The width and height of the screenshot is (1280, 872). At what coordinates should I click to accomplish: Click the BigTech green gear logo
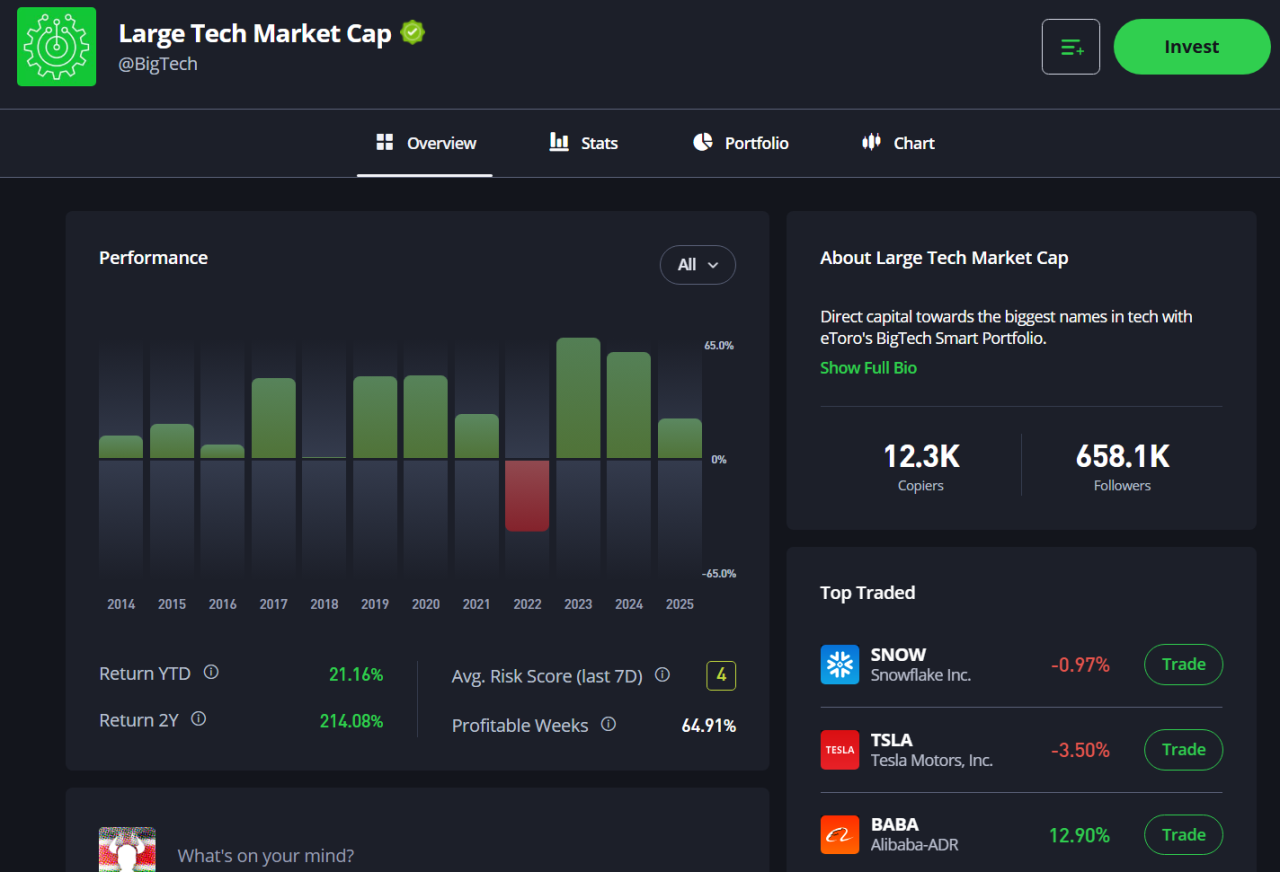tap(57, 46)
